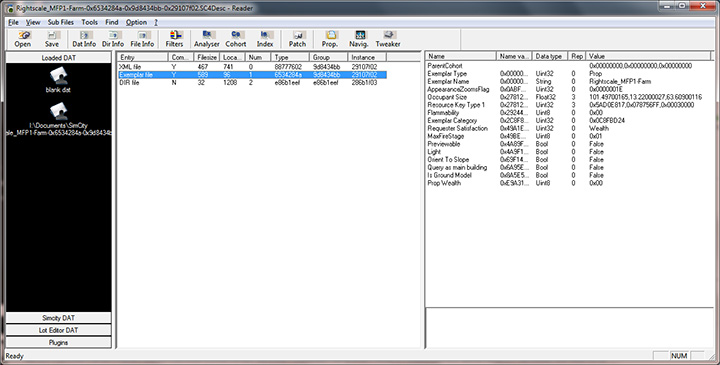Screen dimensions: 720x365
Task: Sort properties by Name column header
Action: (461, 56)
